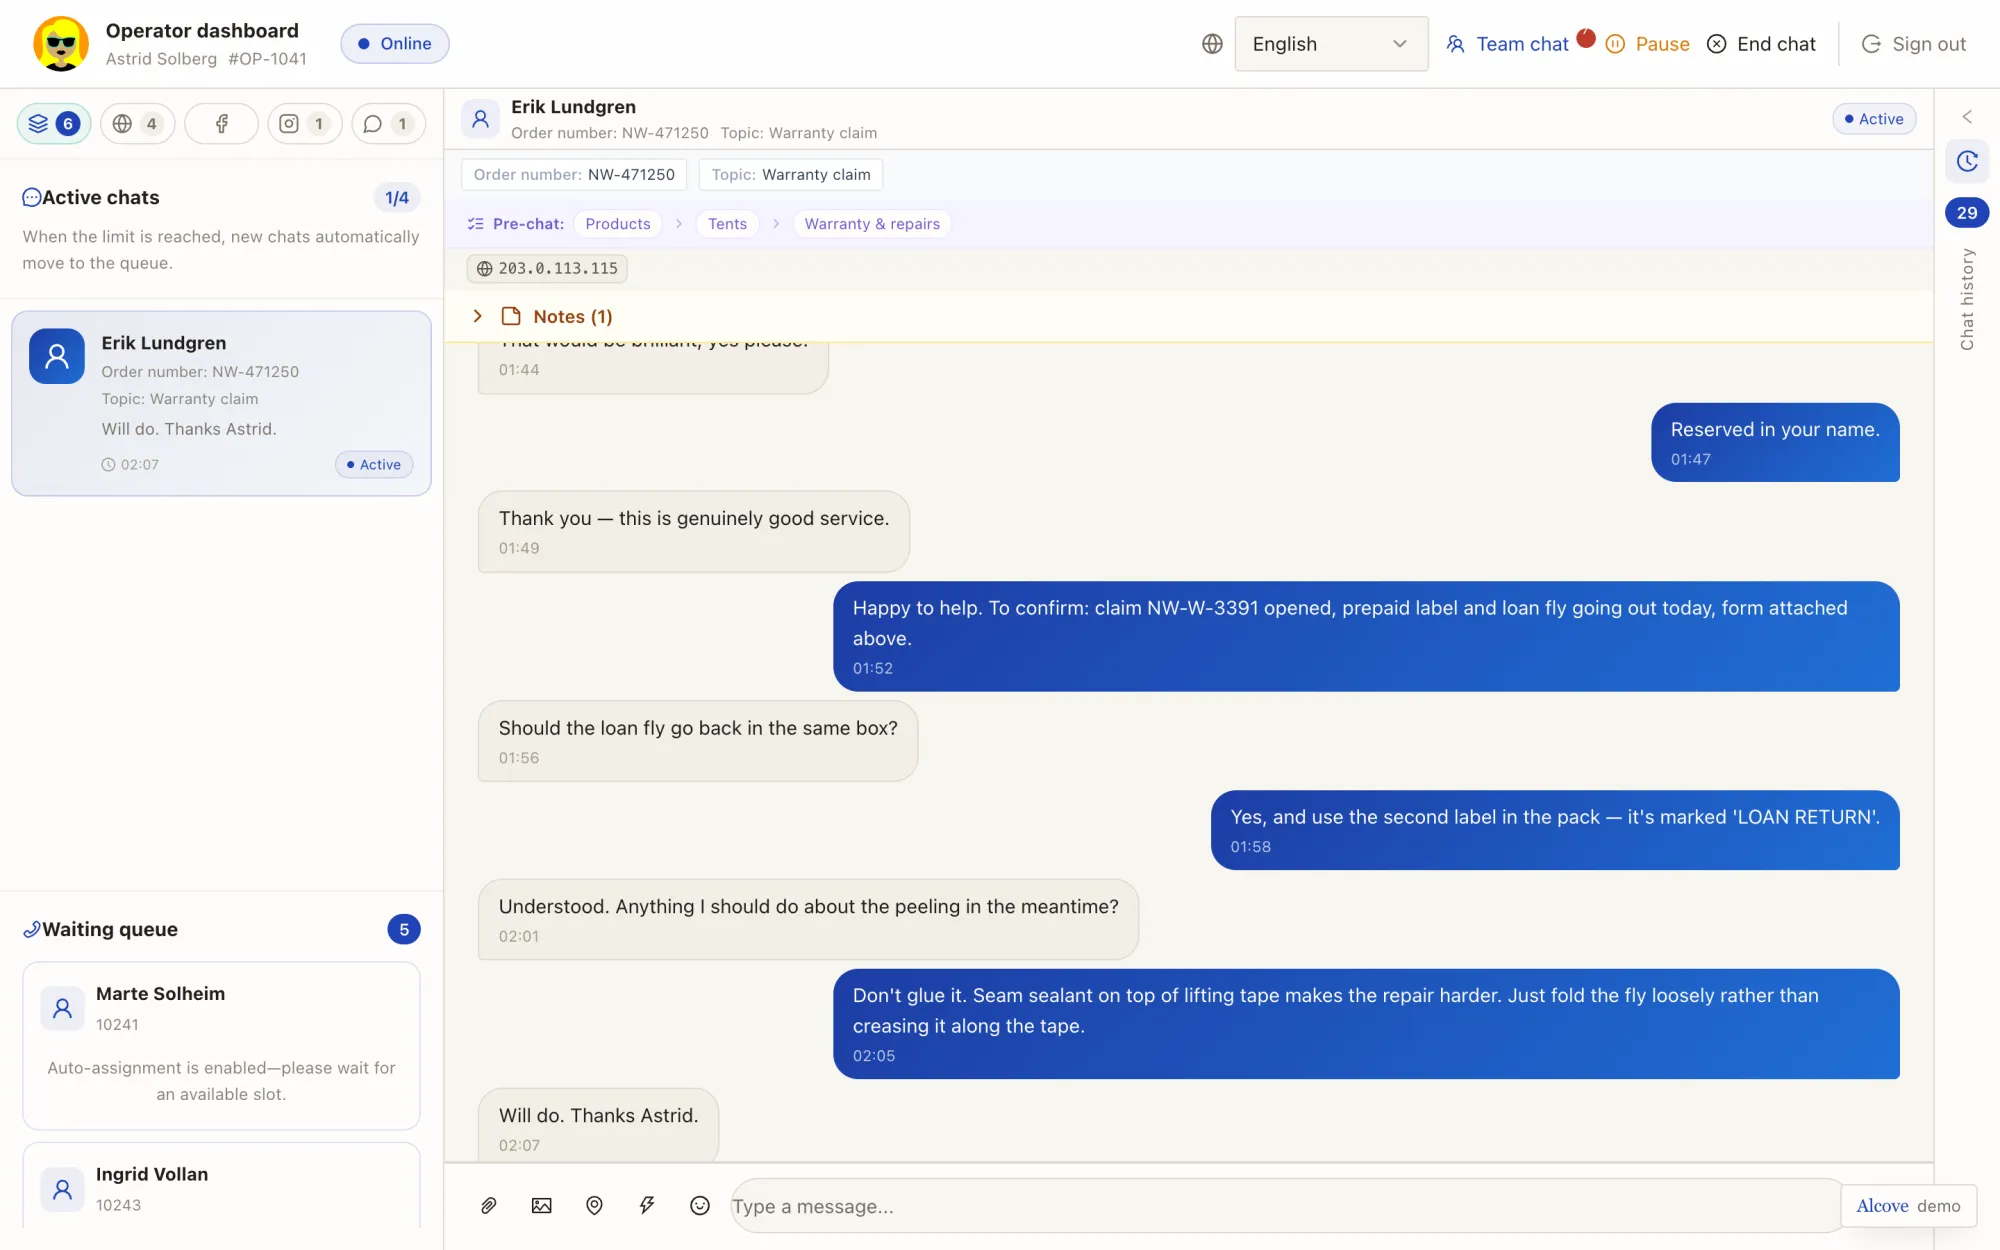Viewport: 2000px width, 1250px height.
Task: Attach a file with the paperclip icon
Action: [488, 1206]
